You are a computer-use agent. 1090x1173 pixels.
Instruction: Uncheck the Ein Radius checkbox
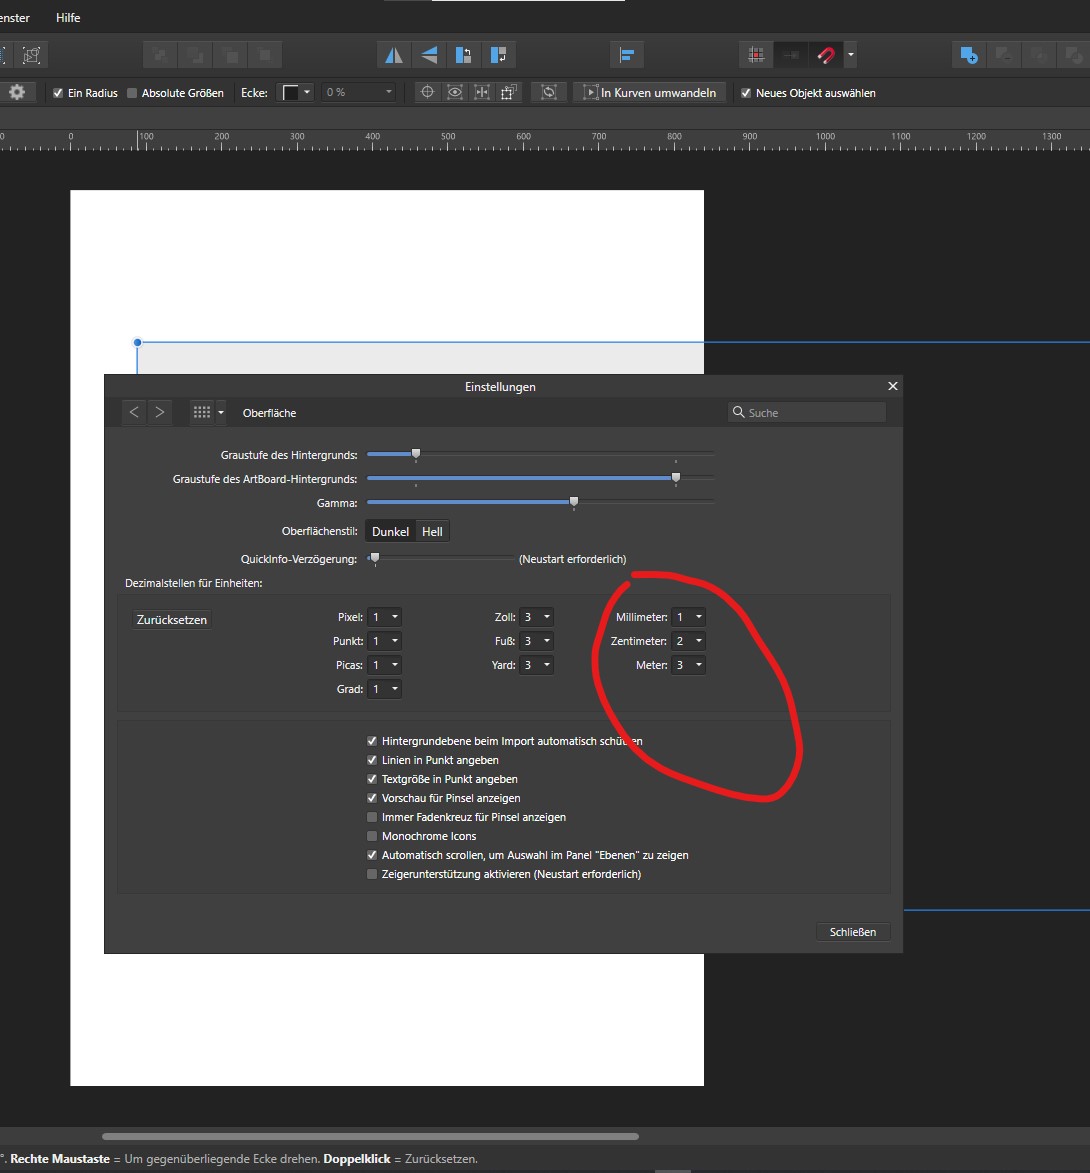[58, 93]
